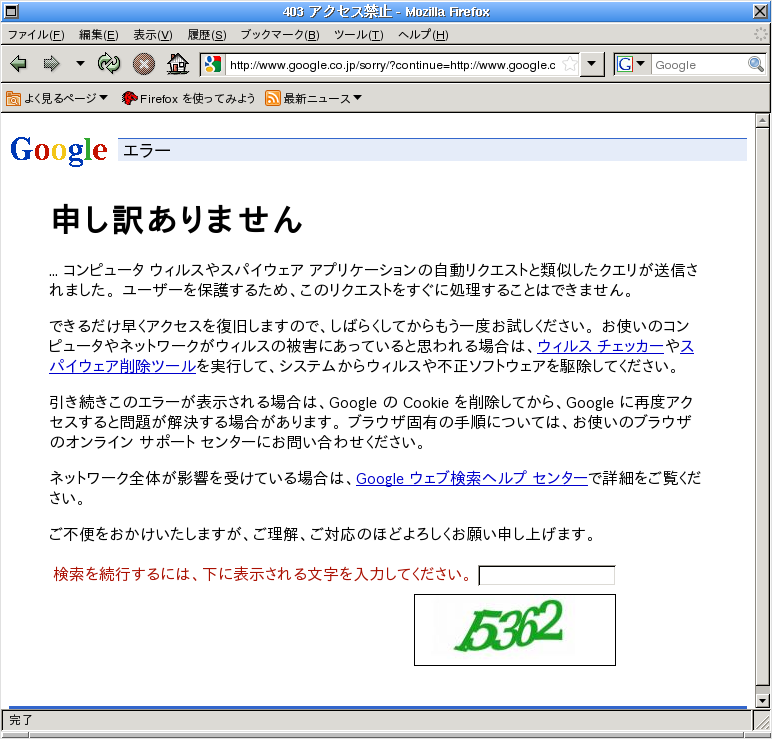Click the Forward arrow button
This screenshot has height=739, width=772.
click(x=52, y=64)
